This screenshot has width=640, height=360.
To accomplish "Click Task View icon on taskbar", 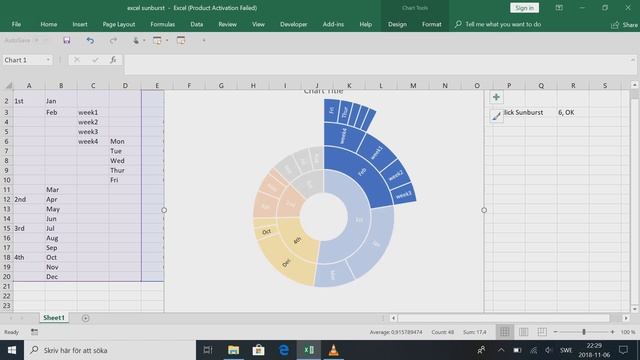I will coord(208,350).
